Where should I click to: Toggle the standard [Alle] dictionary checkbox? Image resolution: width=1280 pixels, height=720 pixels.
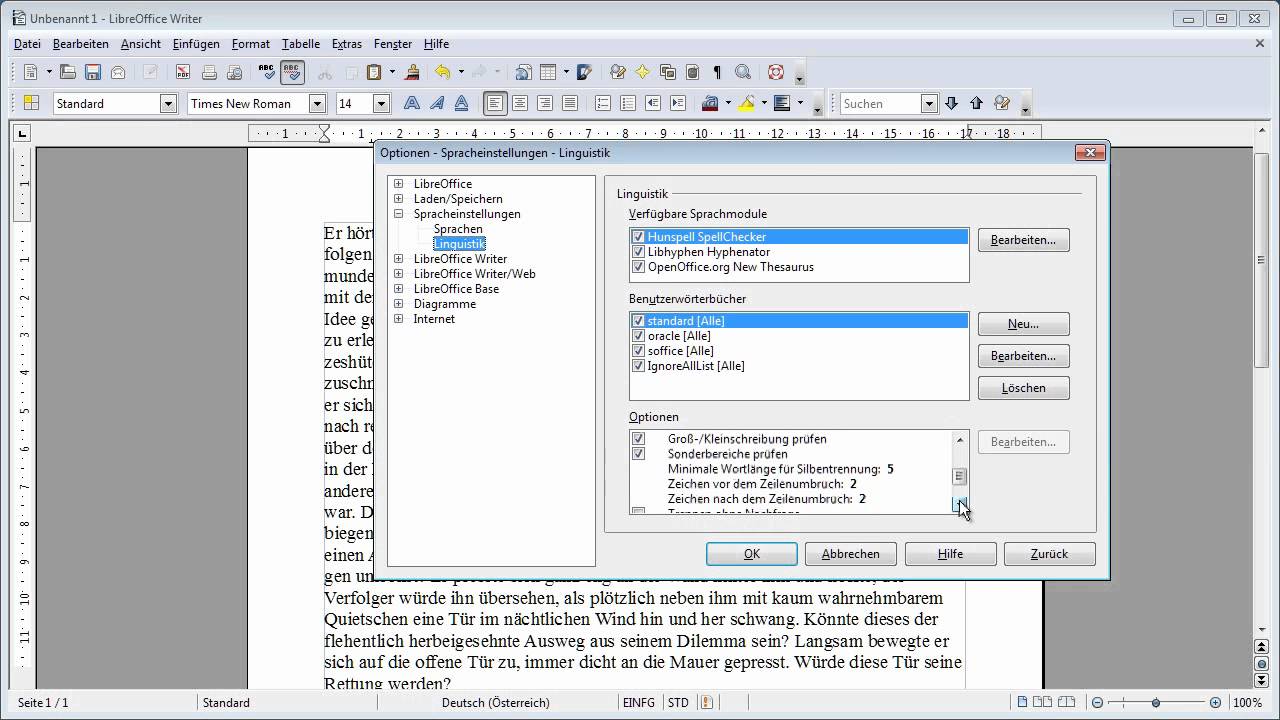coord(639,321)
